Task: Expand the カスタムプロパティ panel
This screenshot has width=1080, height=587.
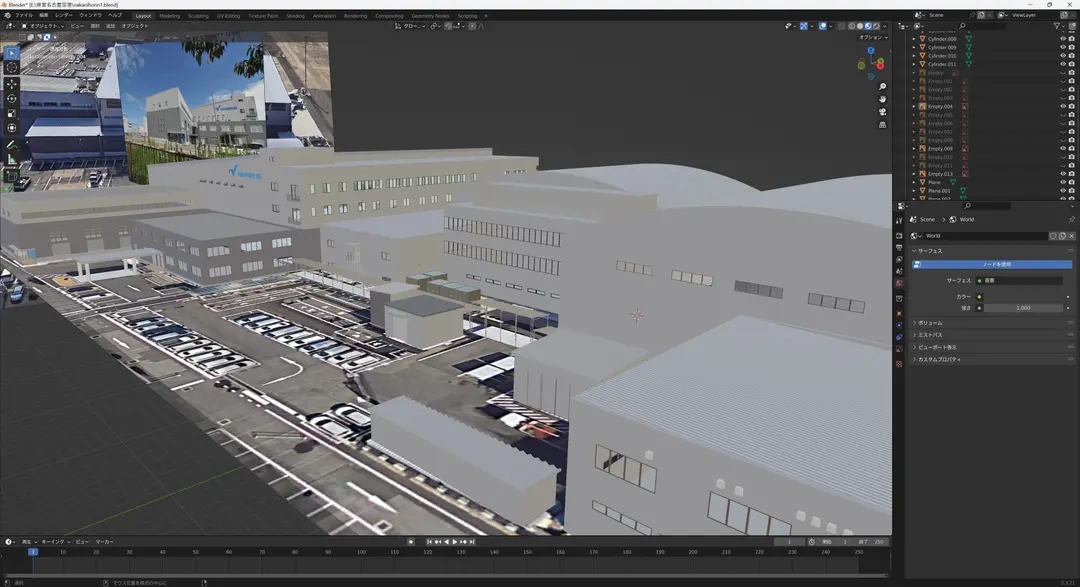Action: point(937,360)
